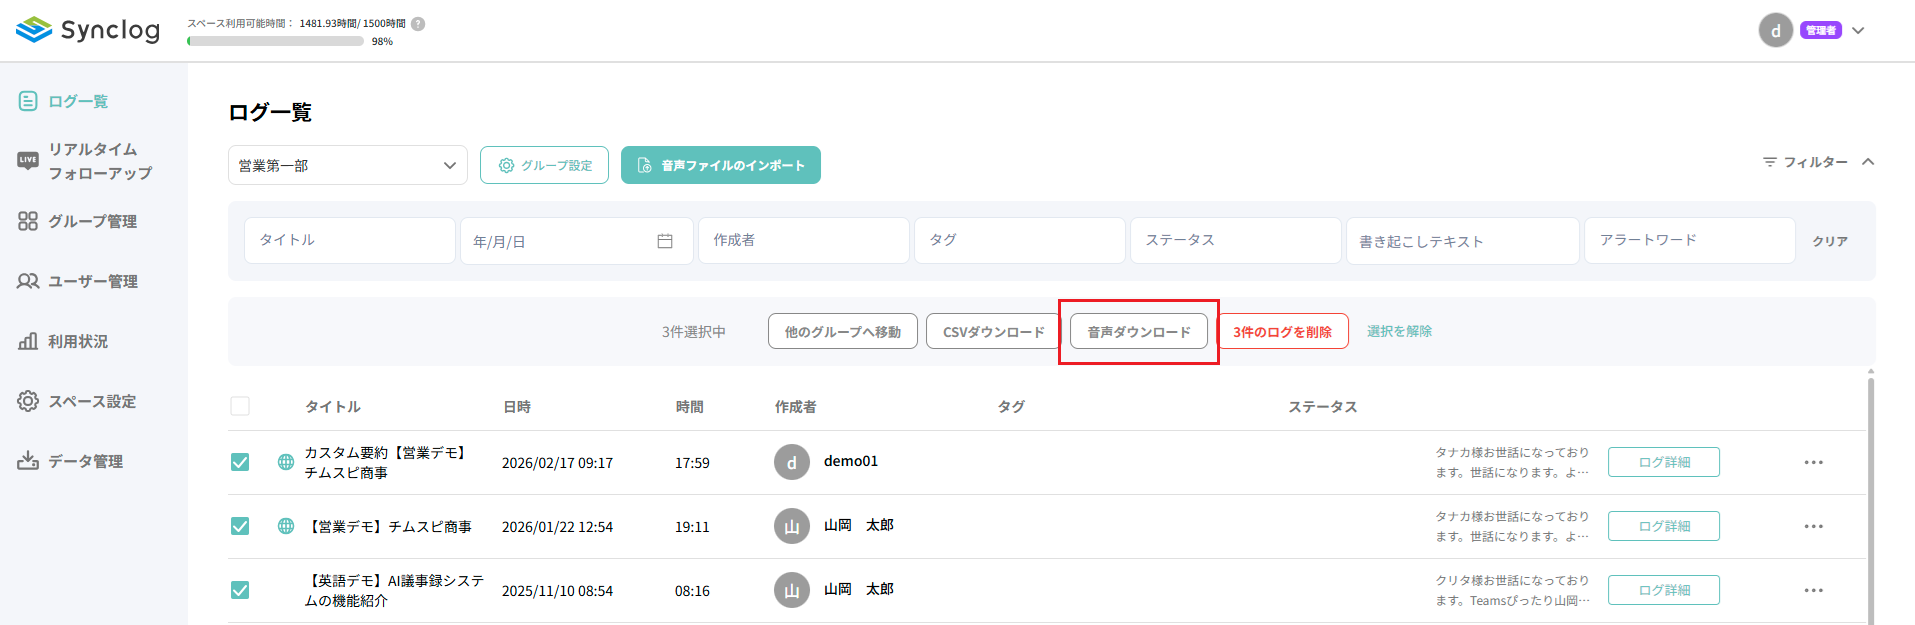Toggle the select-all checkbox in table header
The height and width of the screenshot is (625, 1915).
pos(240,406)
